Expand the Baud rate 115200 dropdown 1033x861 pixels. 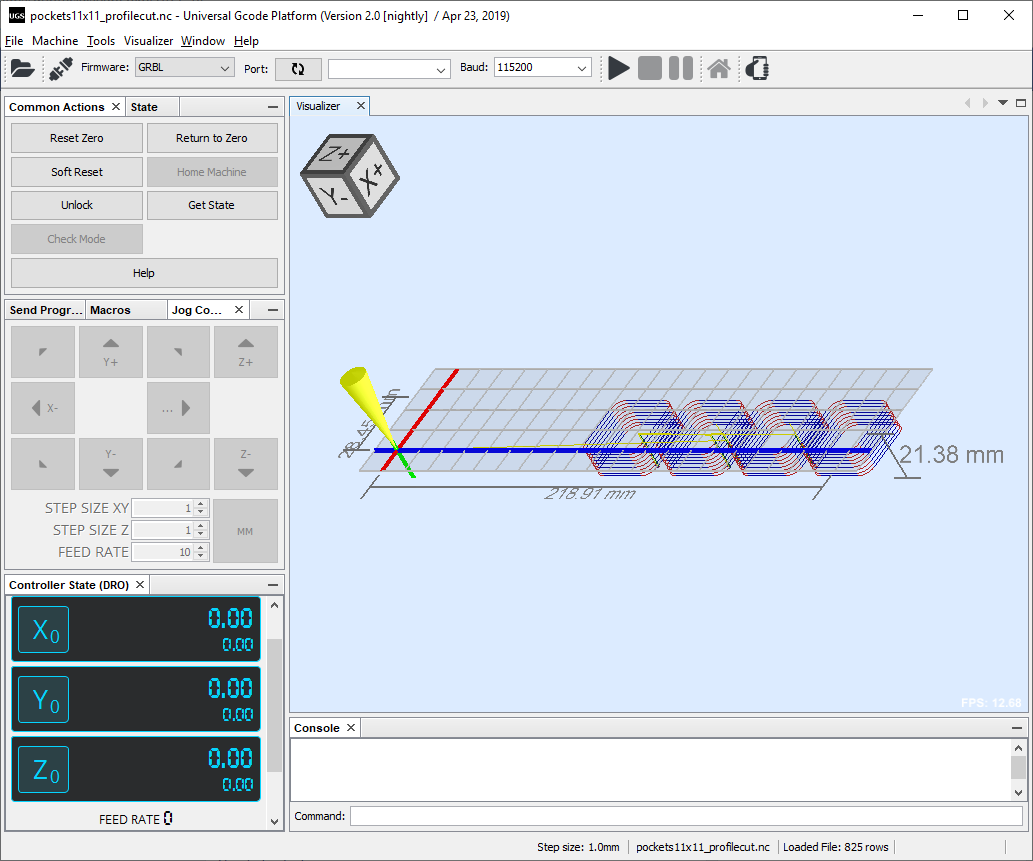(542, 67)
